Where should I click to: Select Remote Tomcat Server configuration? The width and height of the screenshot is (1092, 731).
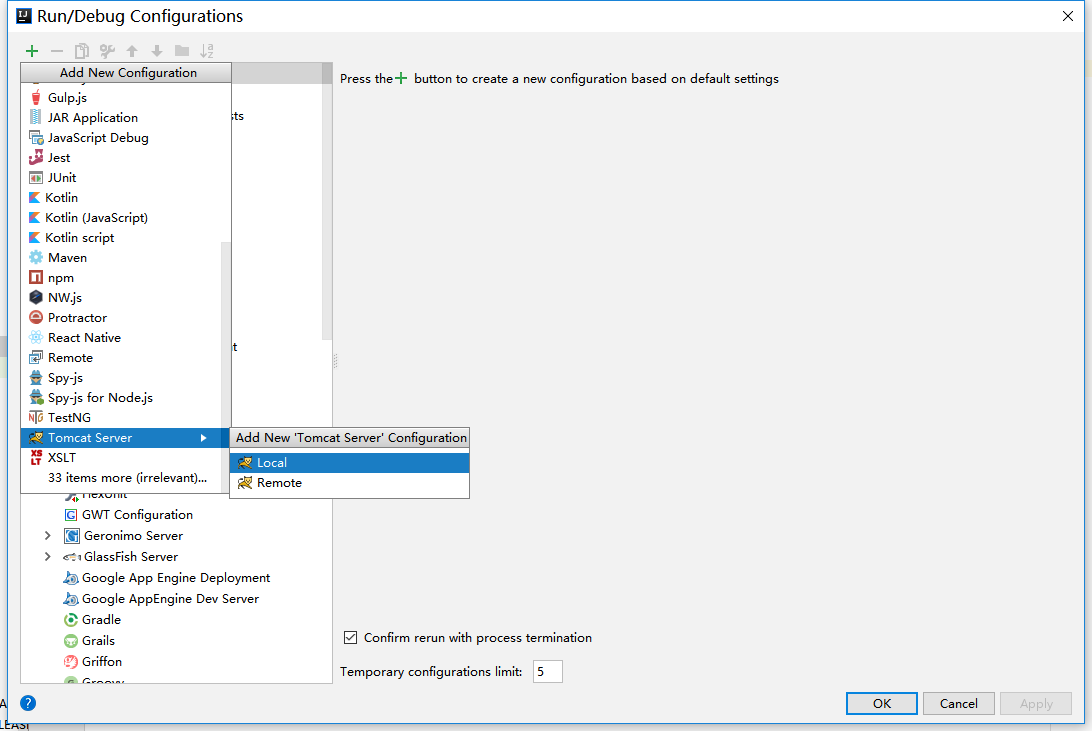pos(350,483)
